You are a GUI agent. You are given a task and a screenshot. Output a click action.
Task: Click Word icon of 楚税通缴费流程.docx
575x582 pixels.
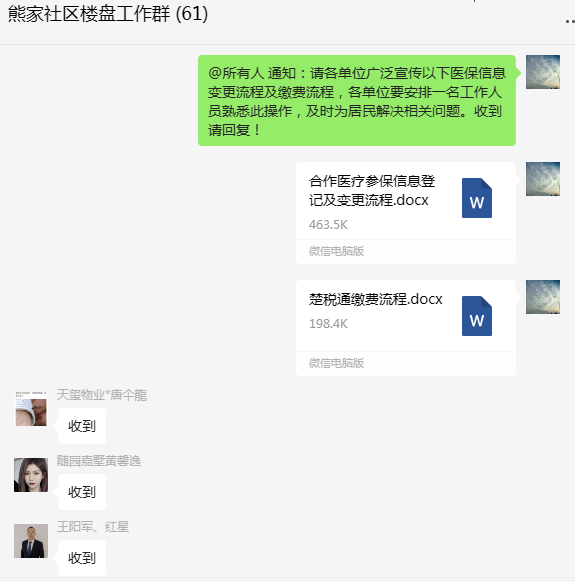click(477, 316)
